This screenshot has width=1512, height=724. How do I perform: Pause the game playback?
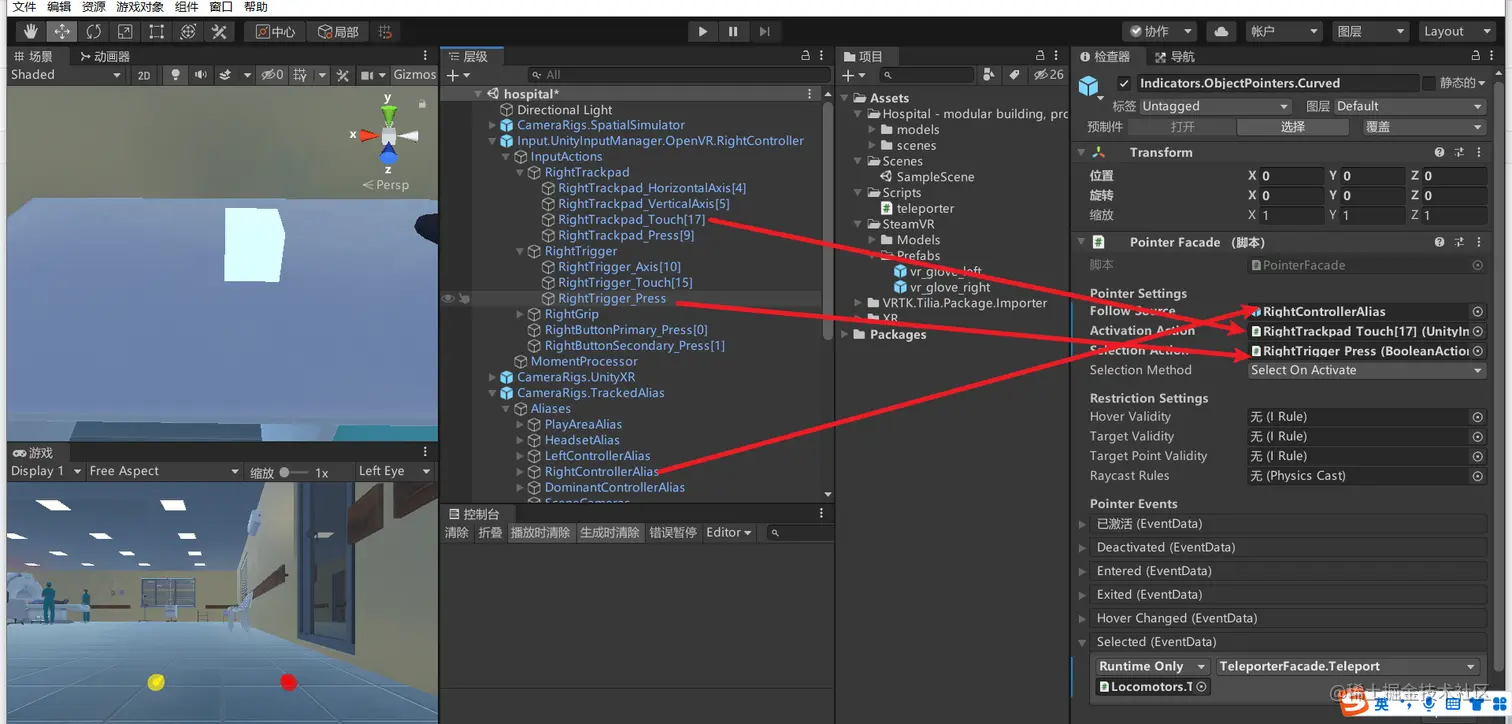point(733,31)
